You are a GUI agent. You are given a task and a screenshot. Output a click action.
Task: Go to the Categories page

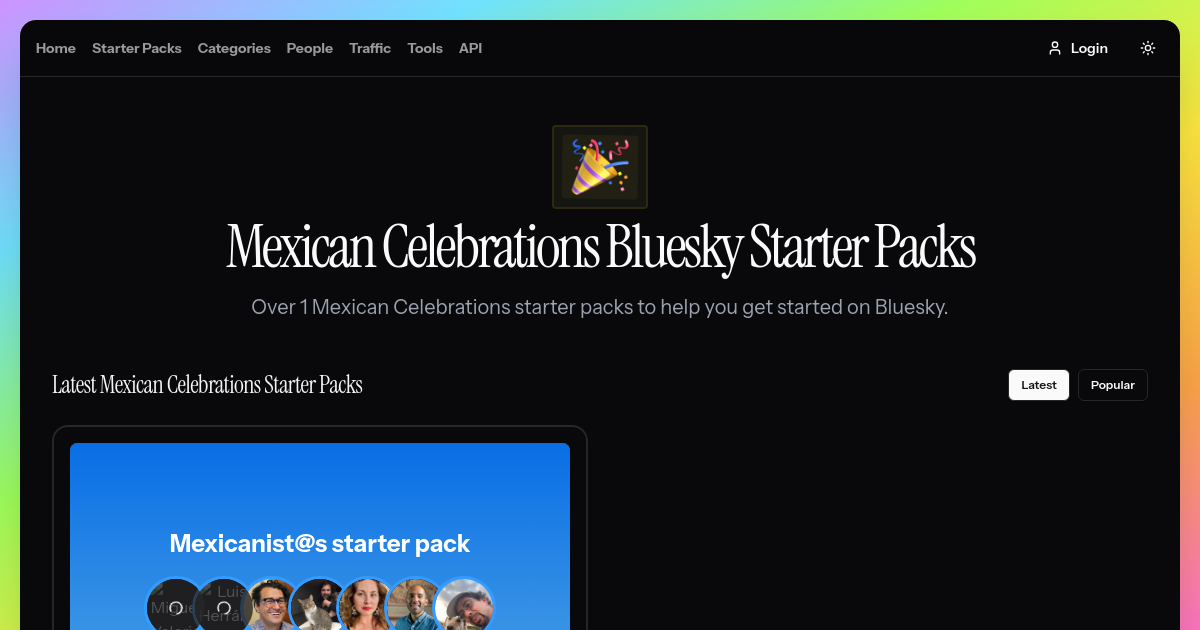[x=234, y=48]
